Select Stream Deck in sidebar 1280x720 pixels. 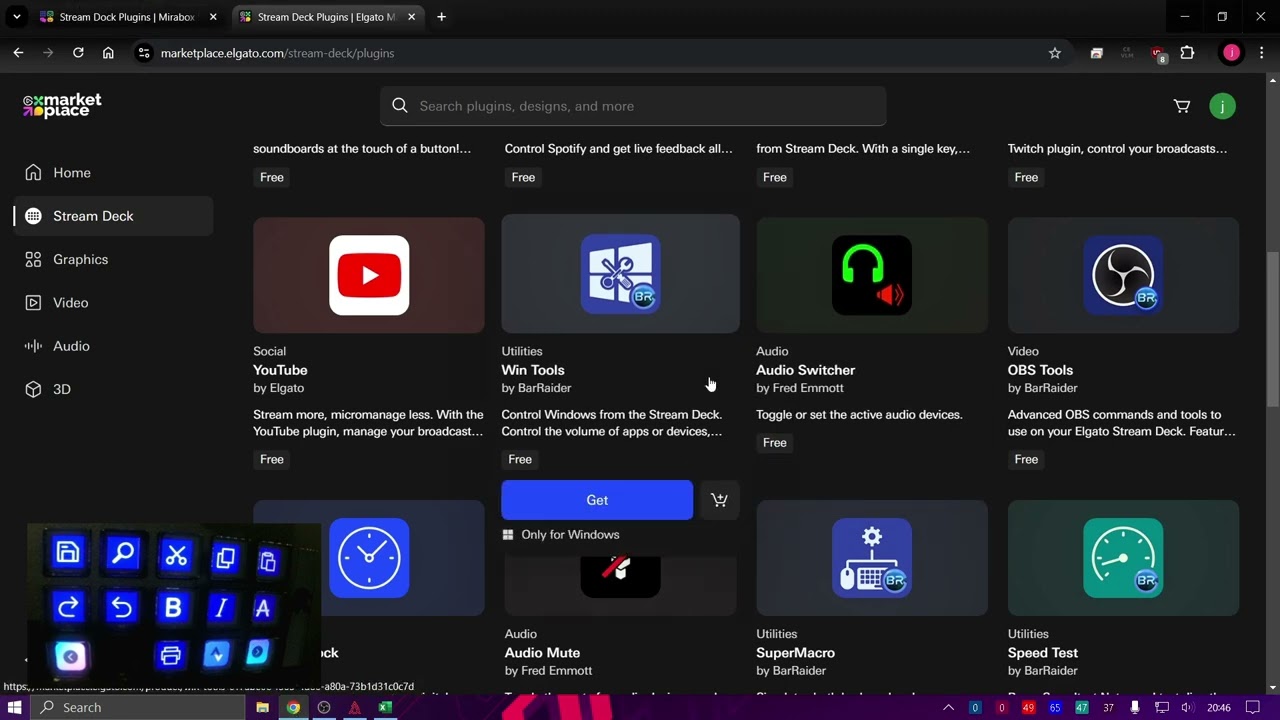(x=113, y=216)
